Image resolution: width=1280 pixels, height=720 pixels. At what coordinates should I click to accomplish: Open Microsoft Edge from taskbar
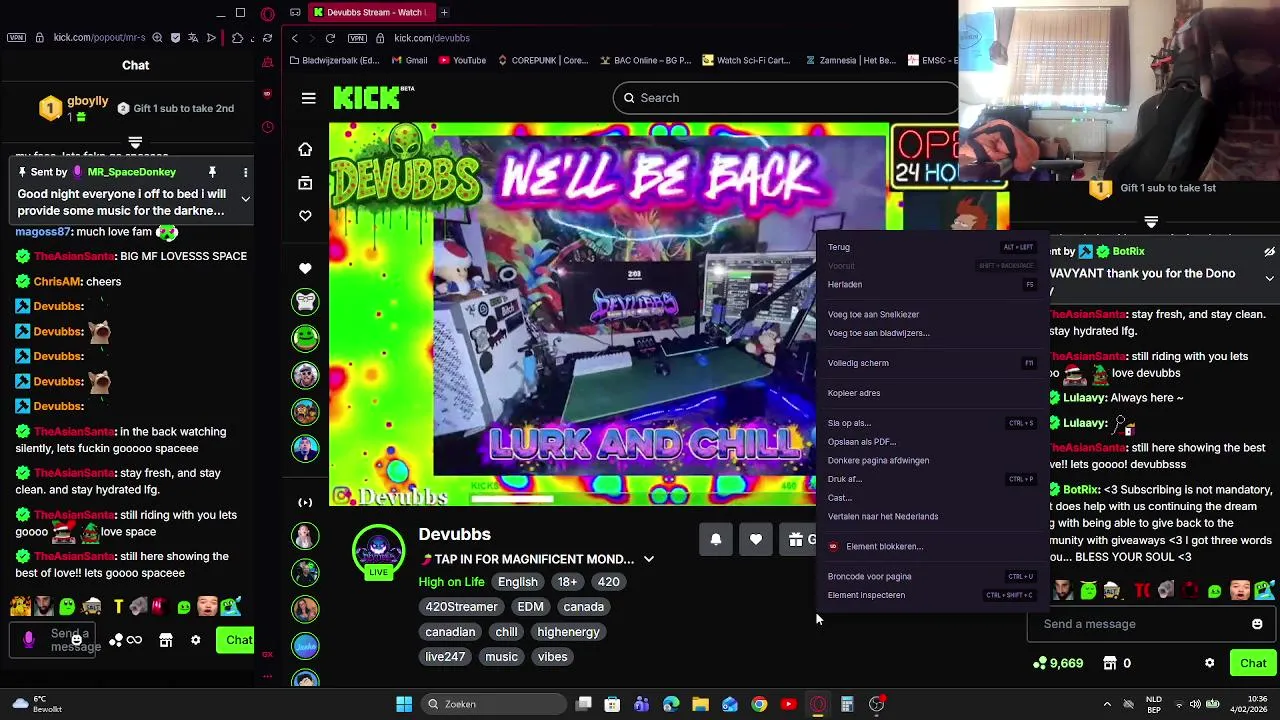pyautogui.click(x=671, y=704)
